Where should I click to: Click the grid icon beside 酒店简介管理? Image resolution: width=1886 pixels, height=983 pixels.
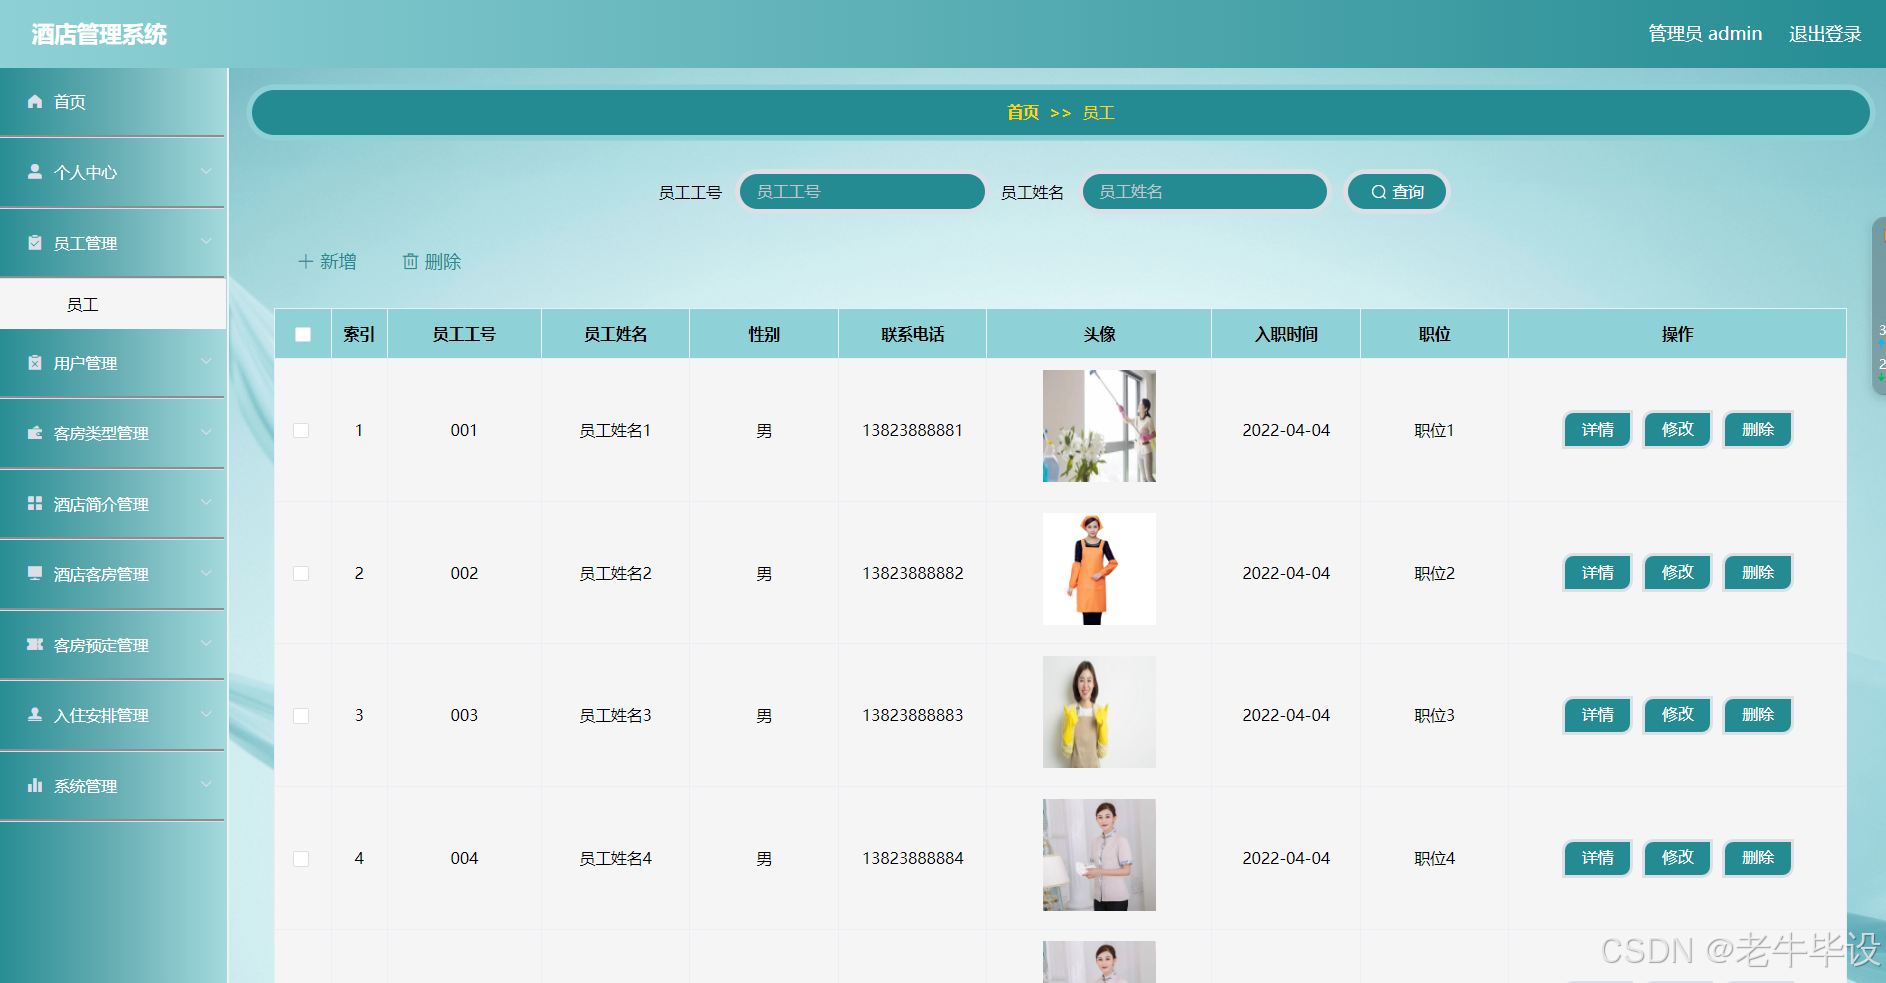coord(35,503)
